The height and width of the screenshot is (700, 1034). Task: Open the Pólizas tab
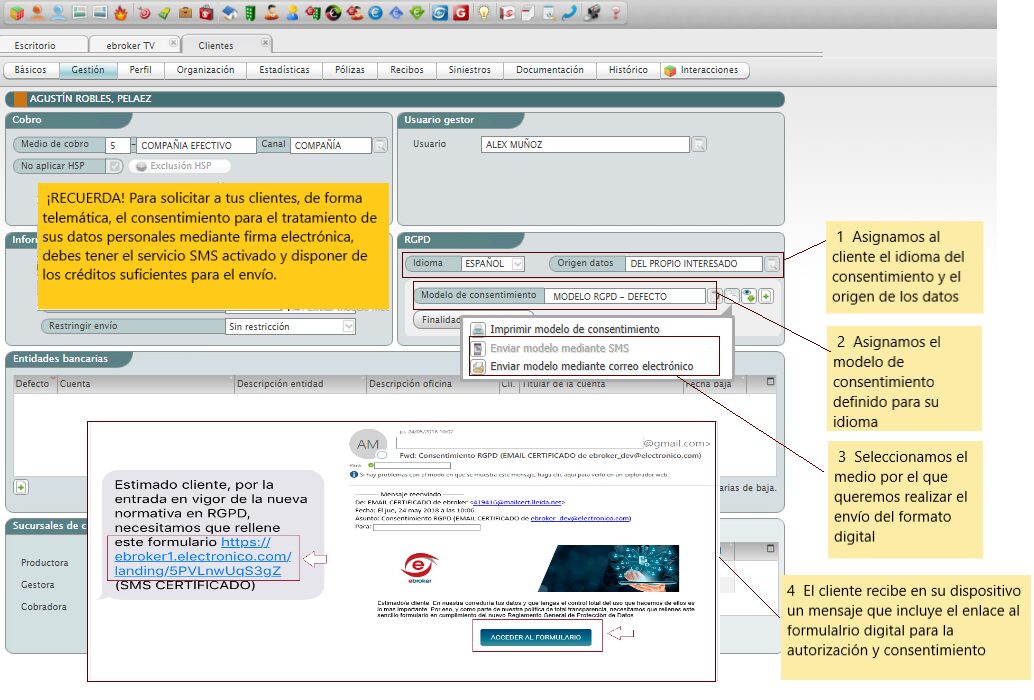[350, 70]
